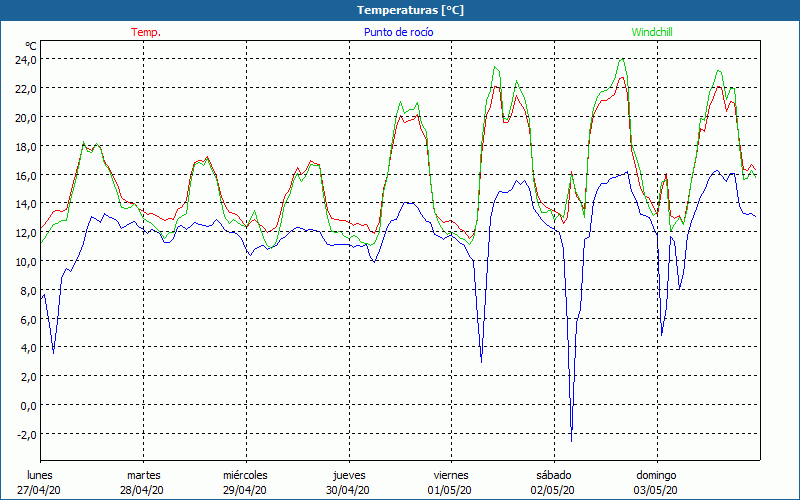This screenshot has width=800, height=500.
Task: Click the 'lunes' day label
Action: click(40, 475)
